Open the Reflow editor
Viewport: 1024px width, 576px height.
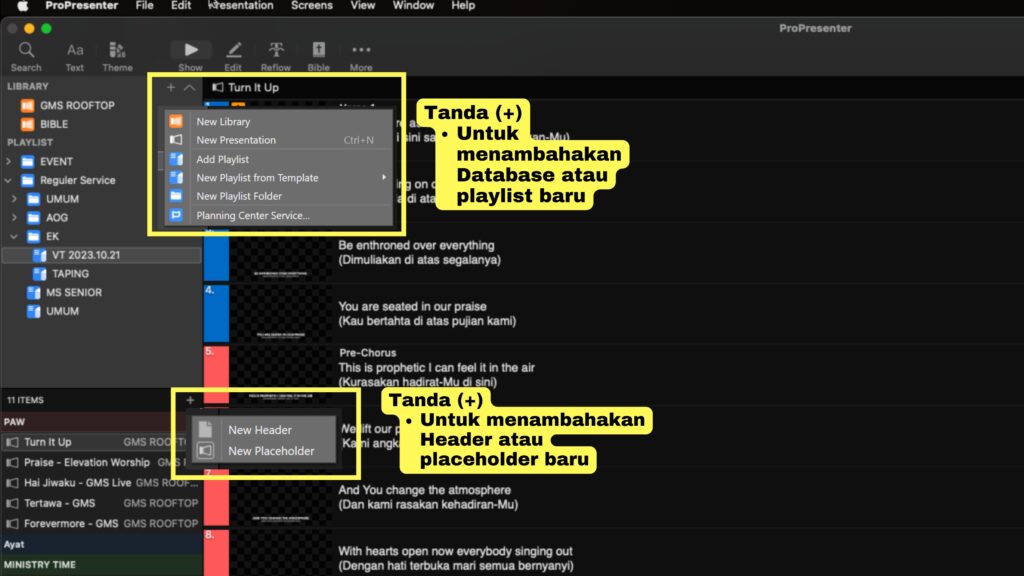[x=276, y=56]
